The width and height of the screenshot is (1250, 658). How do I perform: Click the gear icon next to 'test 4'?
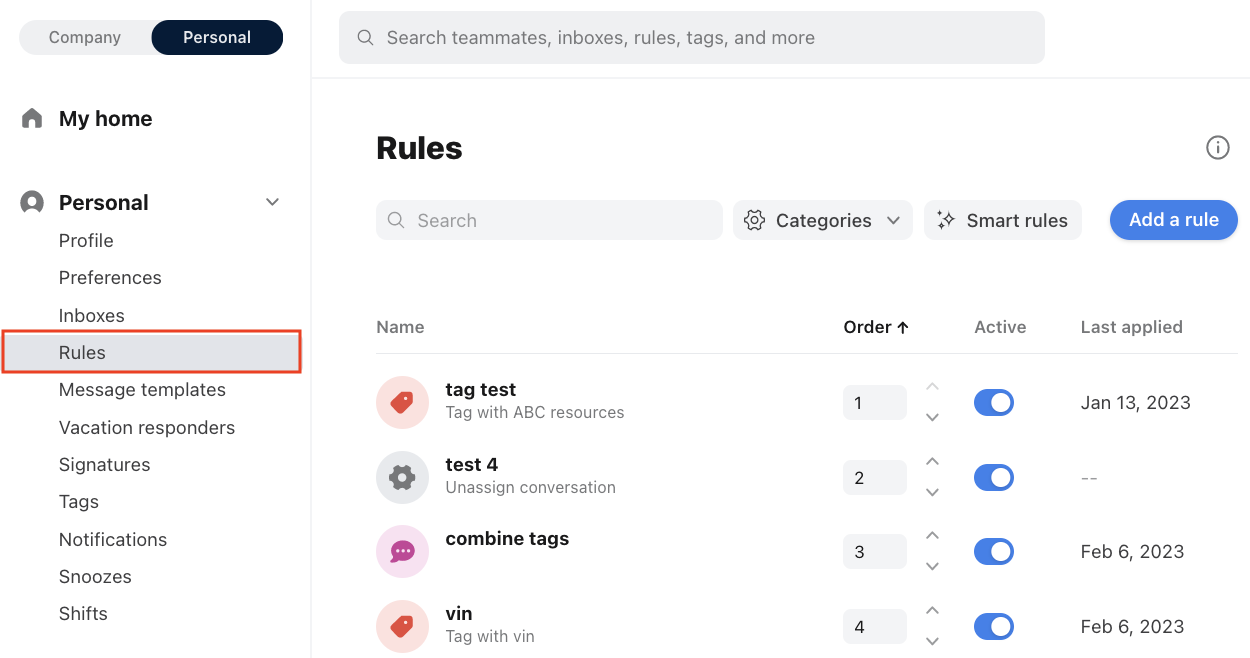[x=402, y=477]
